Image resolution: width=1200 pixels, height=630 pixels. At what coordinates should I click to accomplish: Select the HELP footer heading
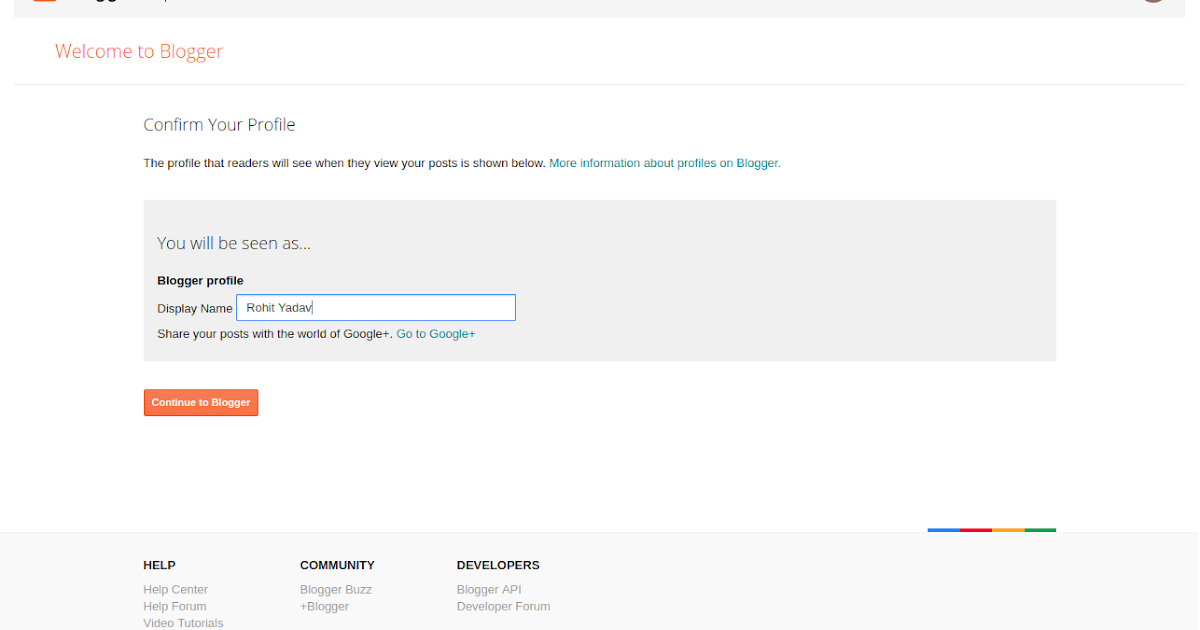pos(160,565)
